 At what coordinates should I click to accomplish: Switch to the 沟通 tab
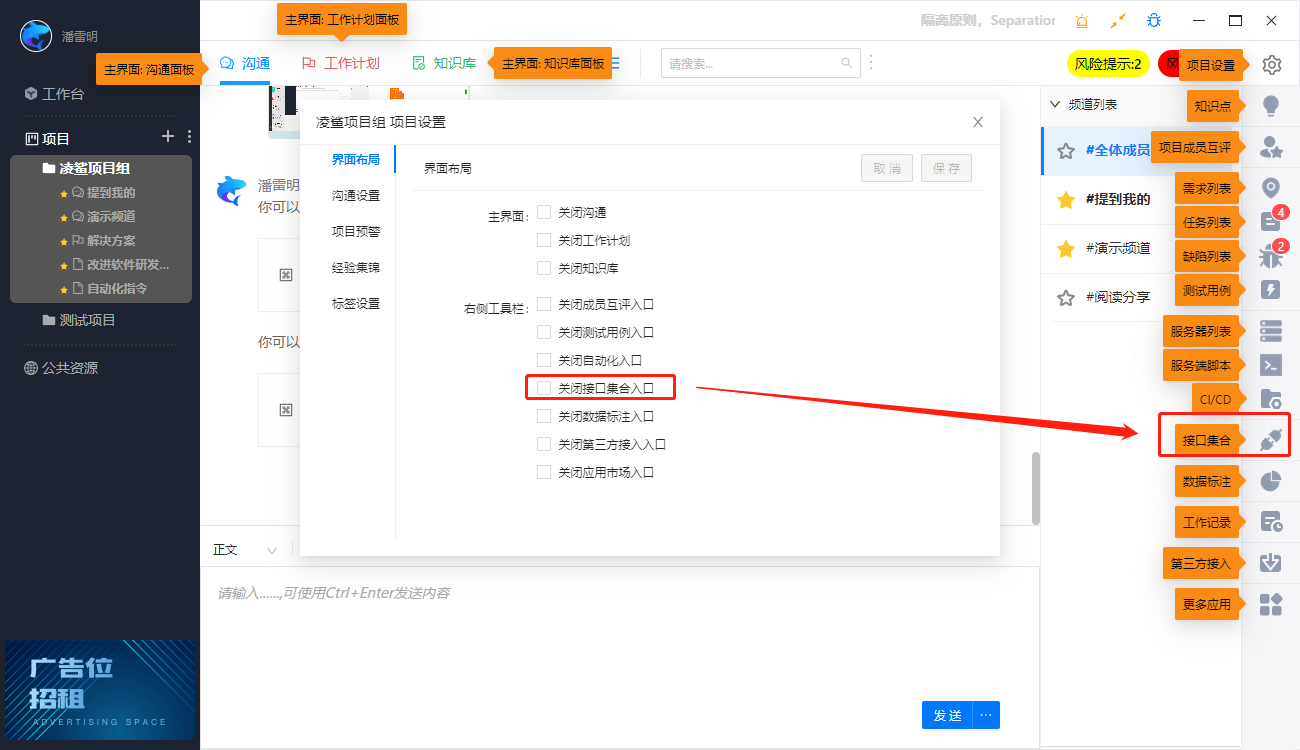[x=245, y=63]
